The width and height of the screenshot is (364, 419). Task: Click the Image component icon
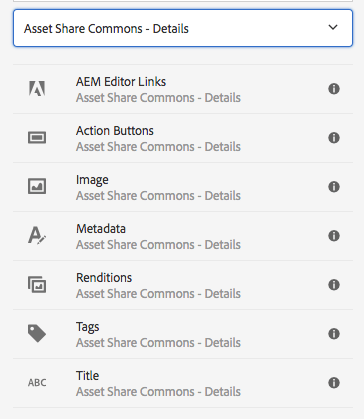click(37, 186)
